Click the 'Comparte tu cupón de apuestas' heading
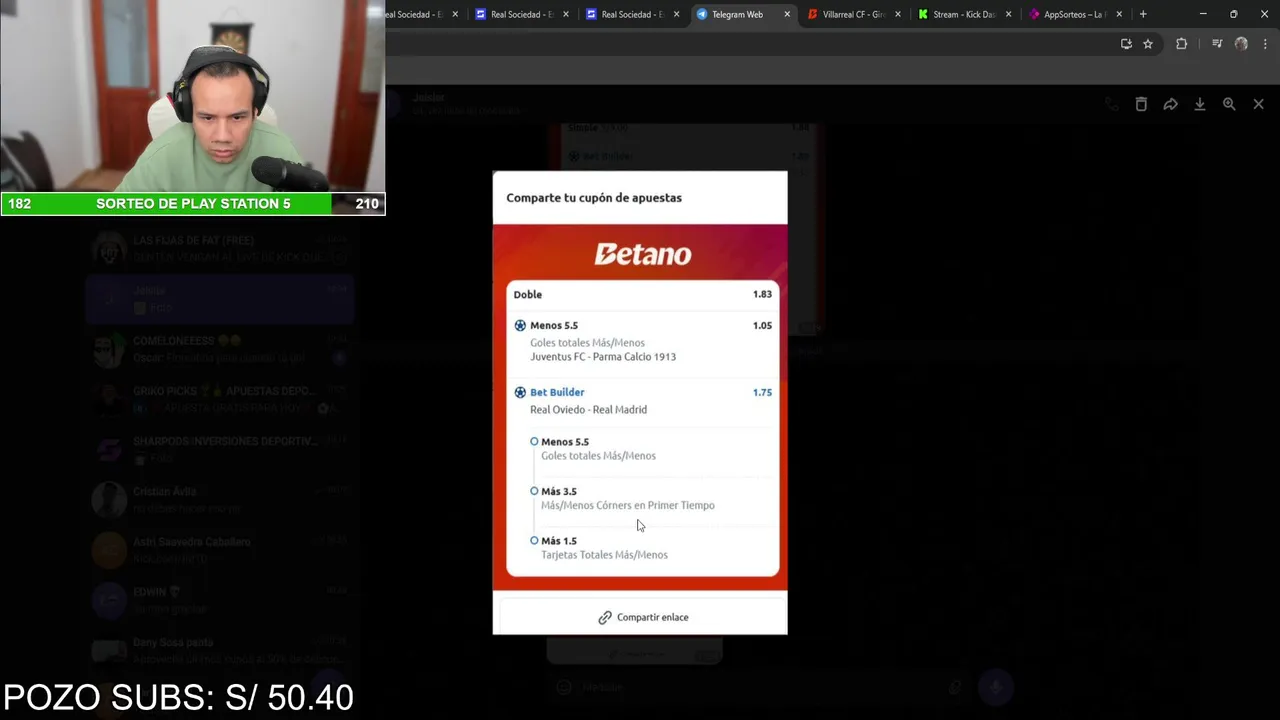Screen dimensions: 1280x720 pos(594,198)
